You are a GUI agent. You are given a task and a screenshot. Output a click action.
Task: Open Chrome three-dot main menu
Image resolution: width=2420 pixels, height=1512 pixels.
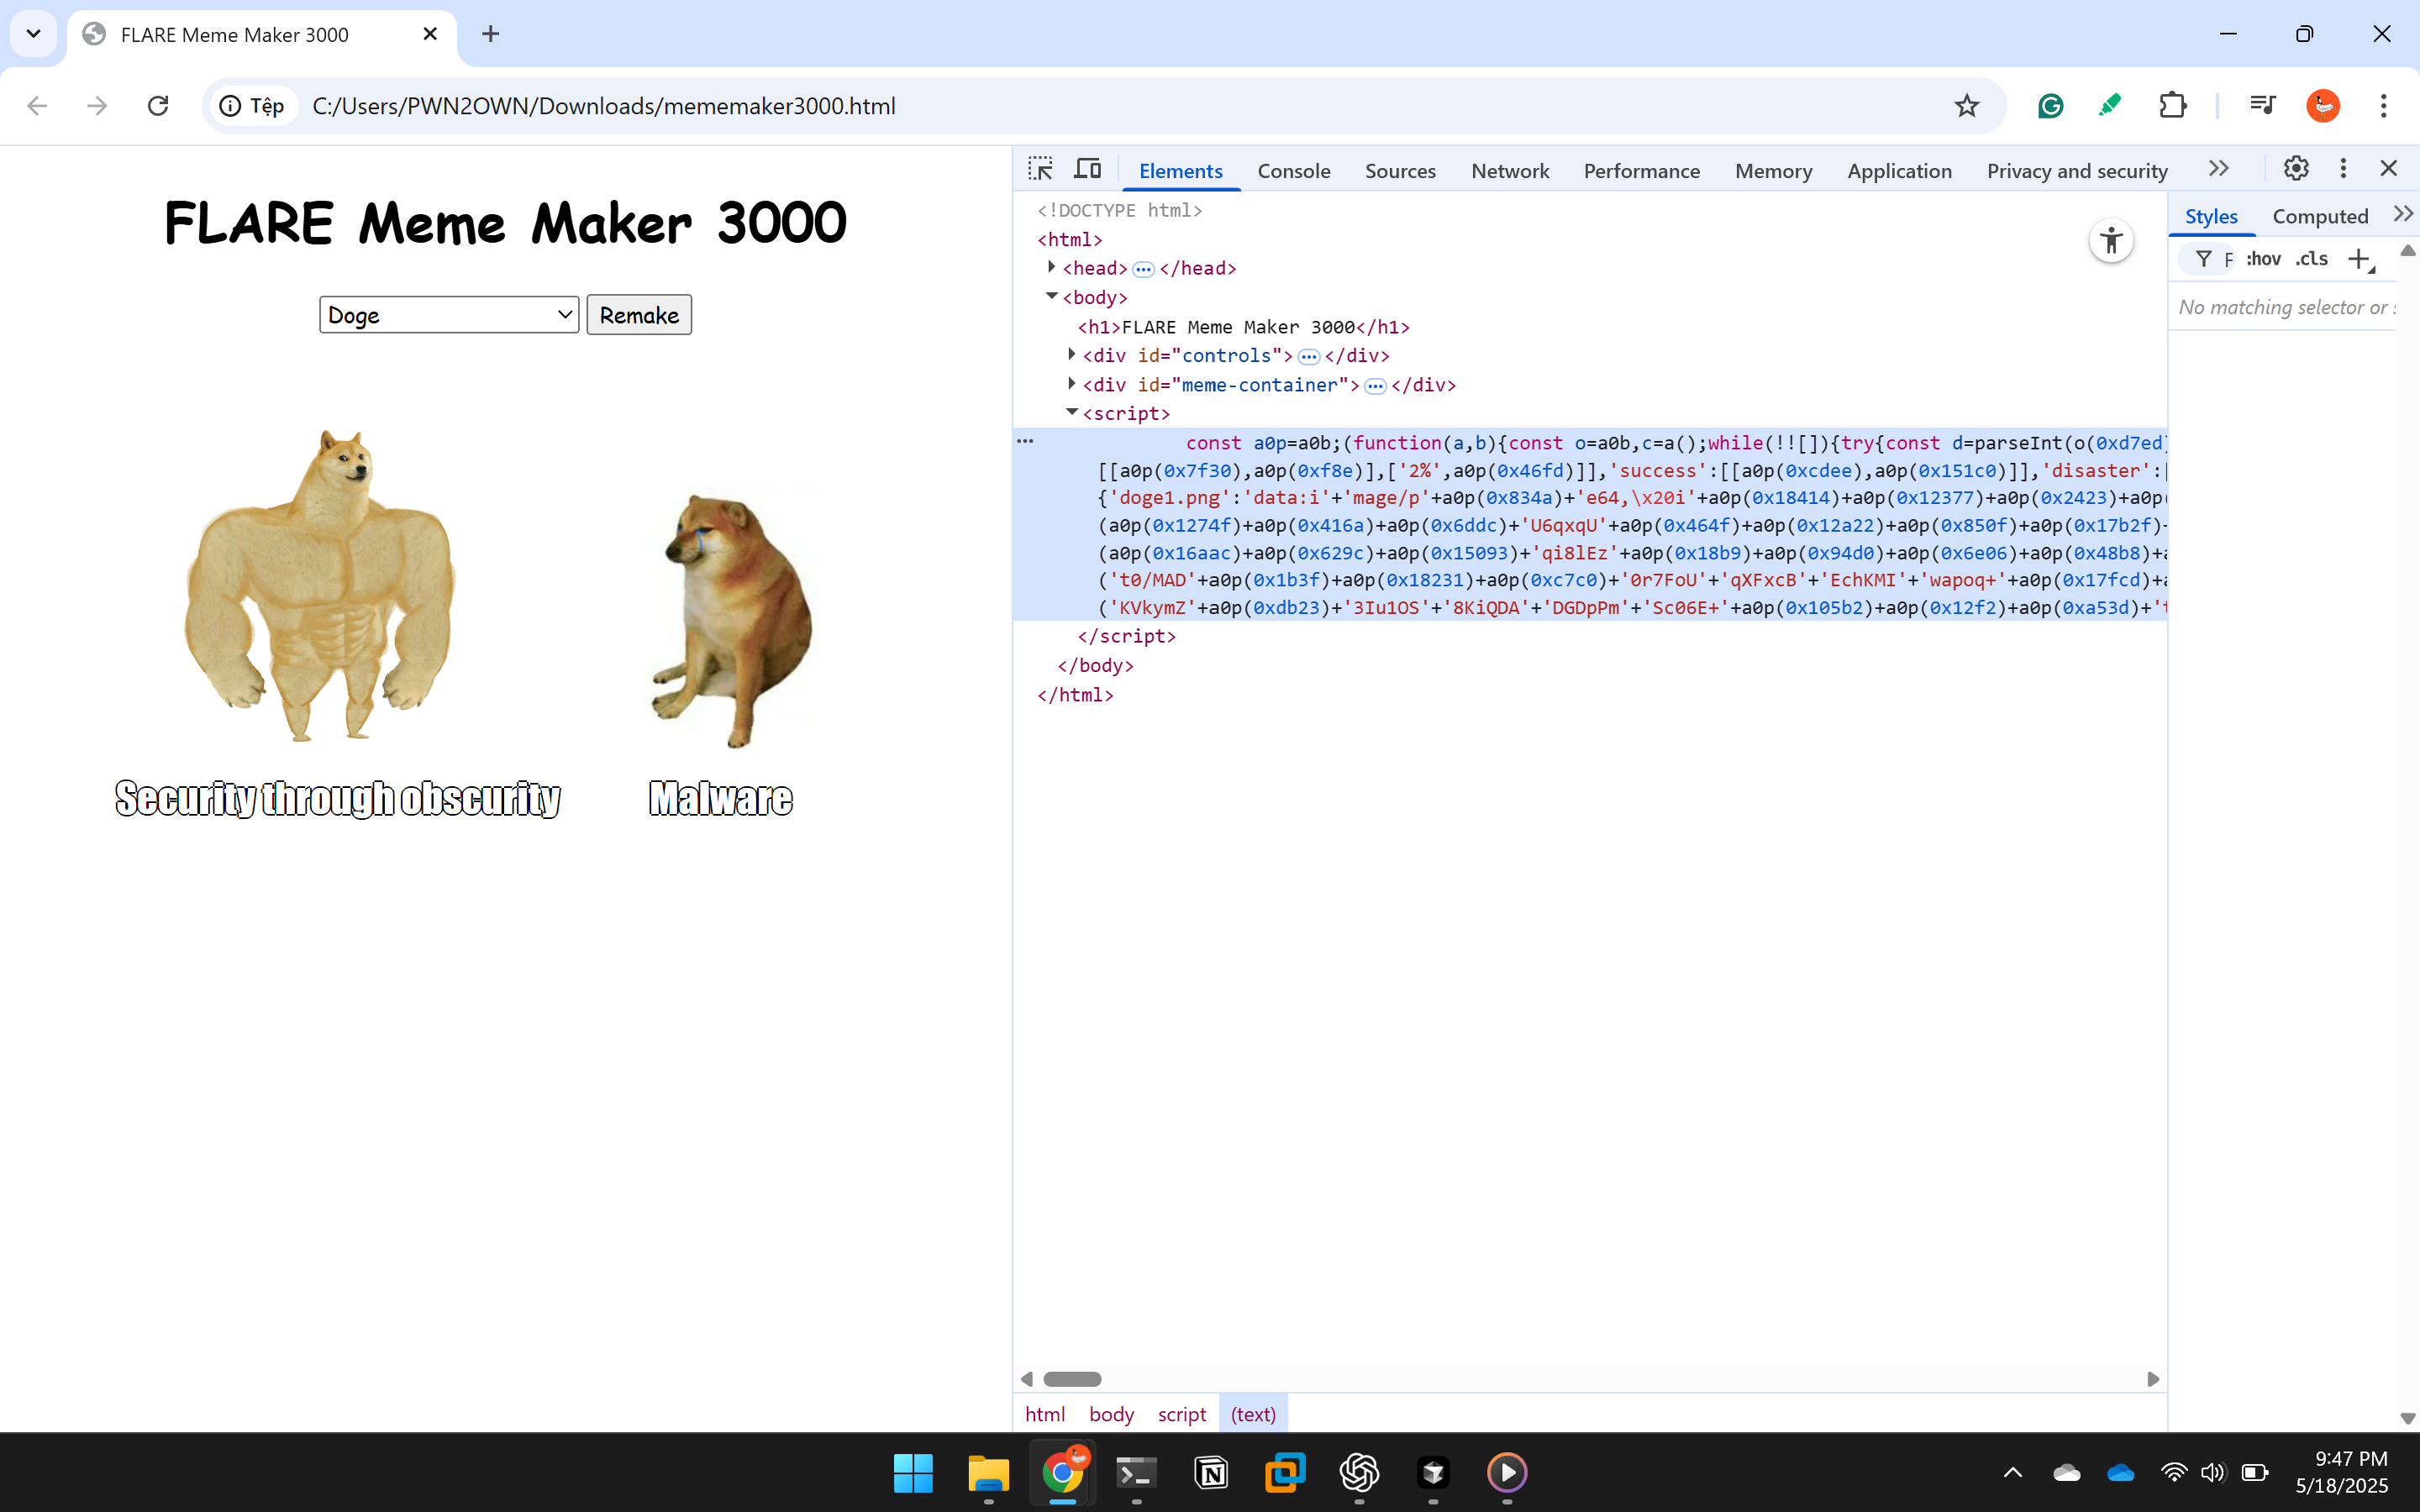(2384, 105)
